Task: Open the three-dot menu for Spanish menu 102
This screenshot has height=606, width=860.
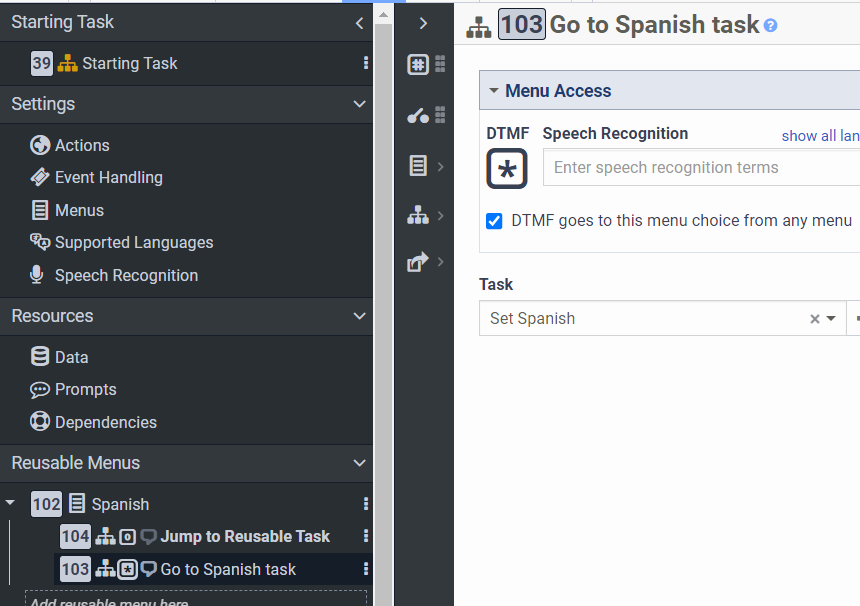Action: (x=366, y=504)
